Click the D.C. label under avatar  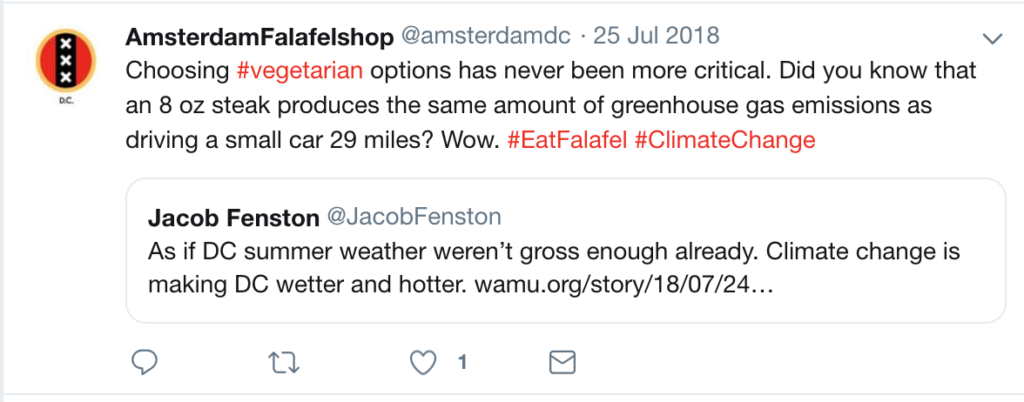click(x=65, y=103)
